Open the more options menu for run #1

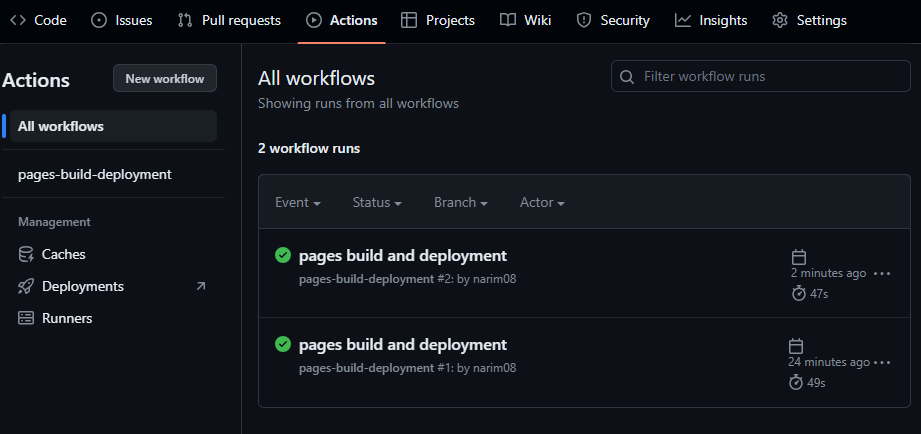point(882,362)
